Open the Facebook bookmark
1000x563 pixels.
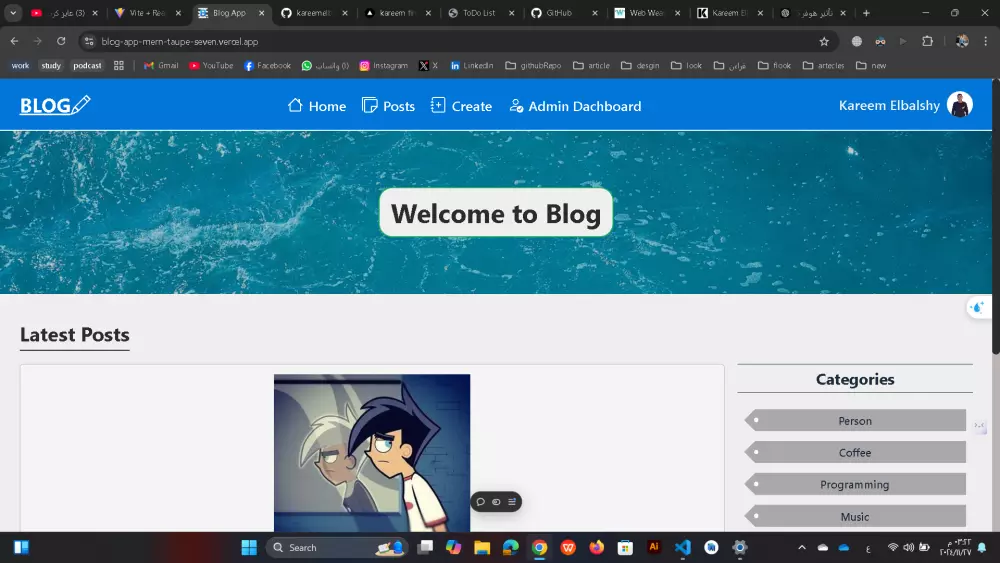pyautogui.click(x=267, y=66)
